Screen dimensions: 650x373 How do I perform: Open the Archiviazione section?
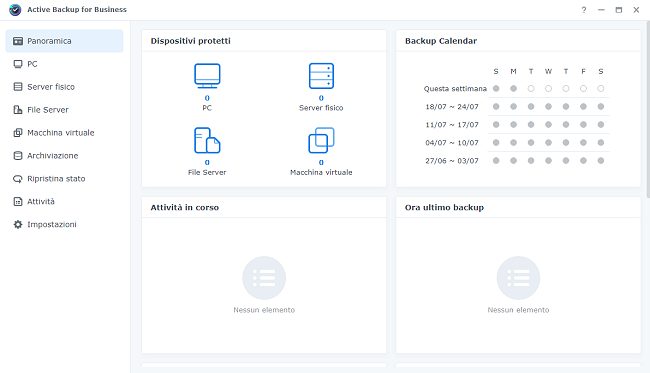[x=64, y=155]
